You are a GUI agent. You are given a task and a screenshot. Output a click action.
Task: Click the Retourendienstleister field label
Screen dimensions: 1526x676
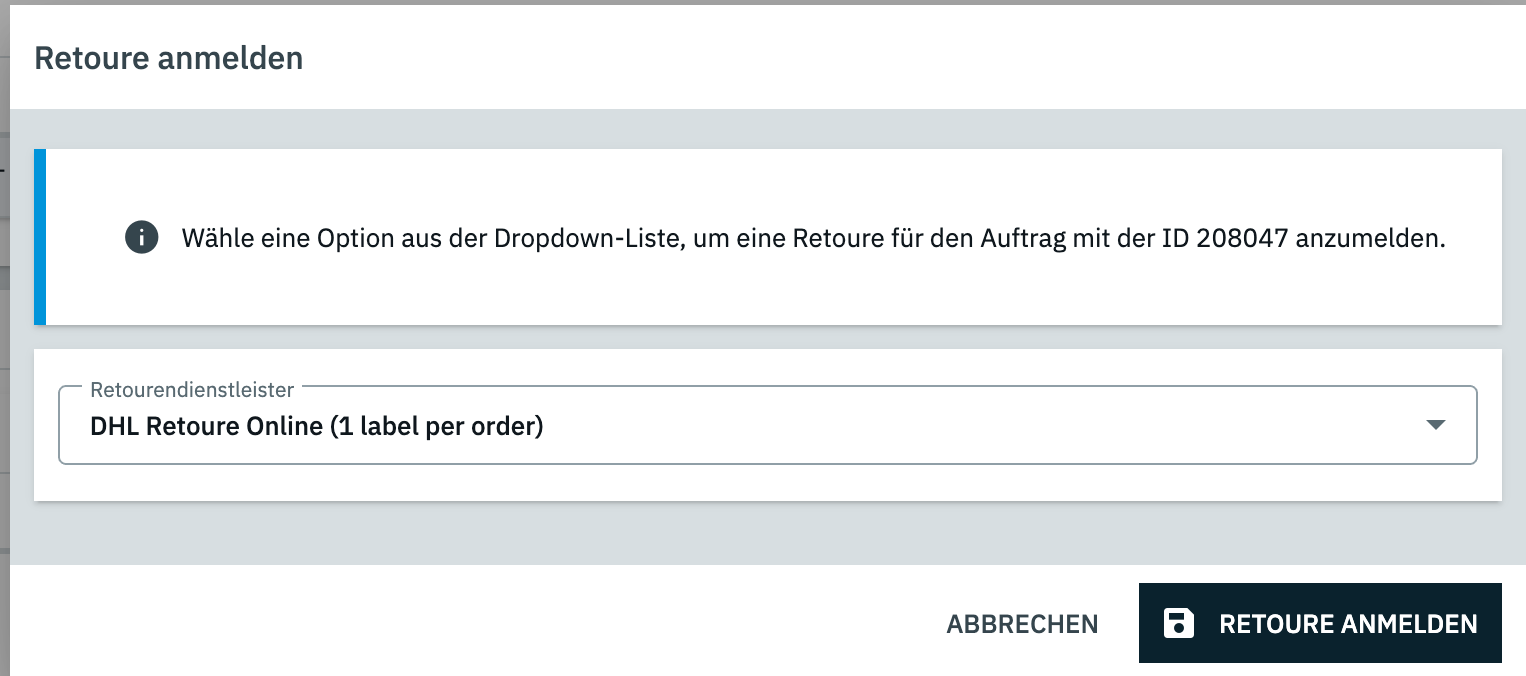point(192,389)
